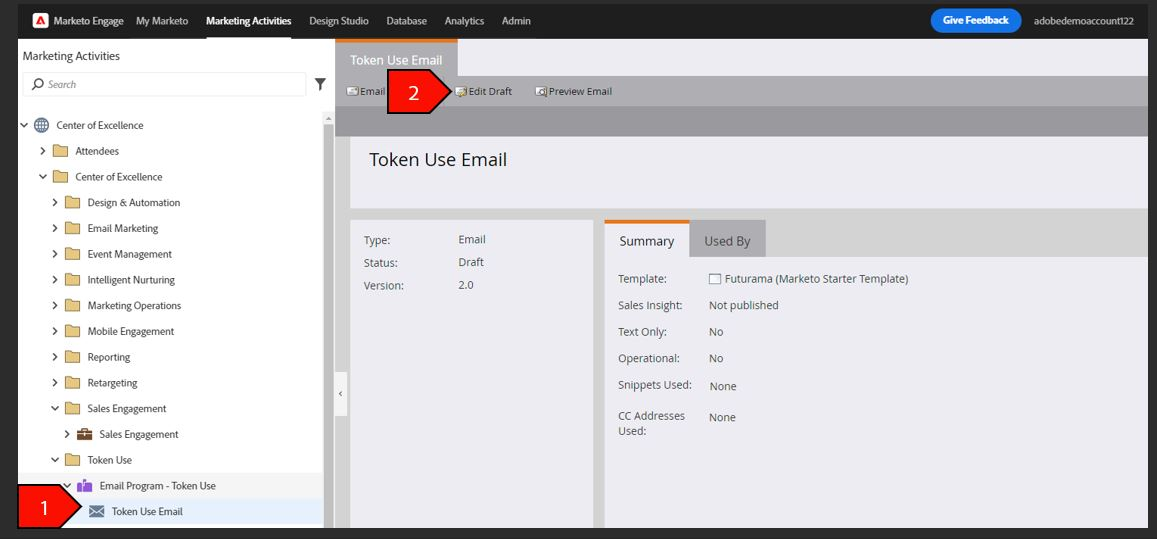Click the Attendees folder icon
Image resolution: width=1157 pixels, height=539 pixels.
click(61, 151)
